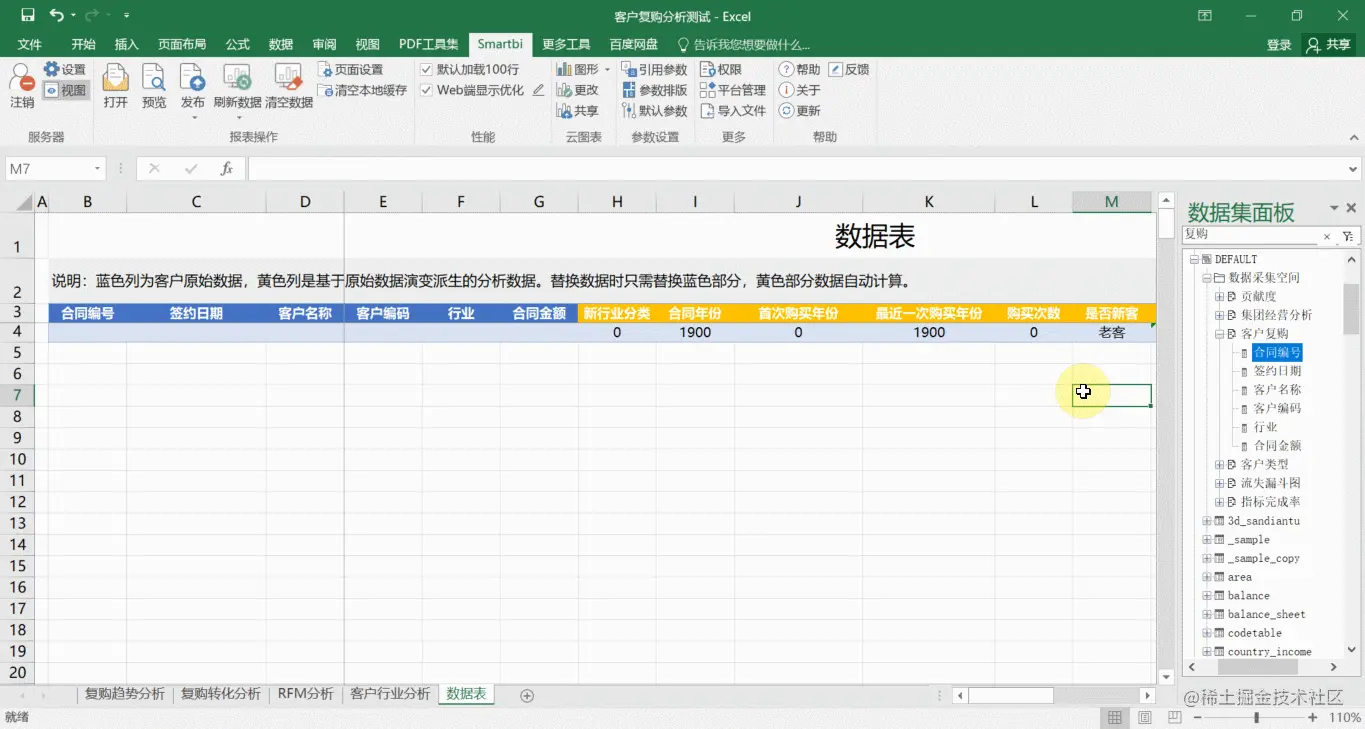The image size is (1365, 729).
Task: Open 页面设置 page setup
Action: 350,68
